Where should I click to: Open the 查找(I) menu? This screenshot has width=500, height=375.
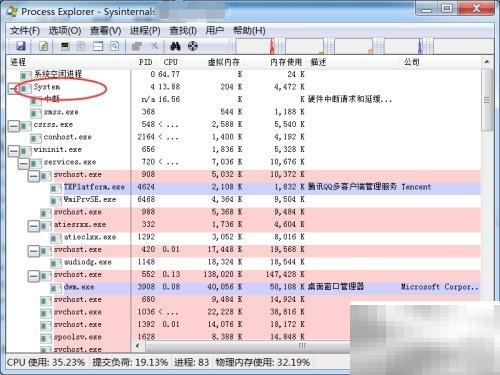pyautogui.click(x=183, y=31)
